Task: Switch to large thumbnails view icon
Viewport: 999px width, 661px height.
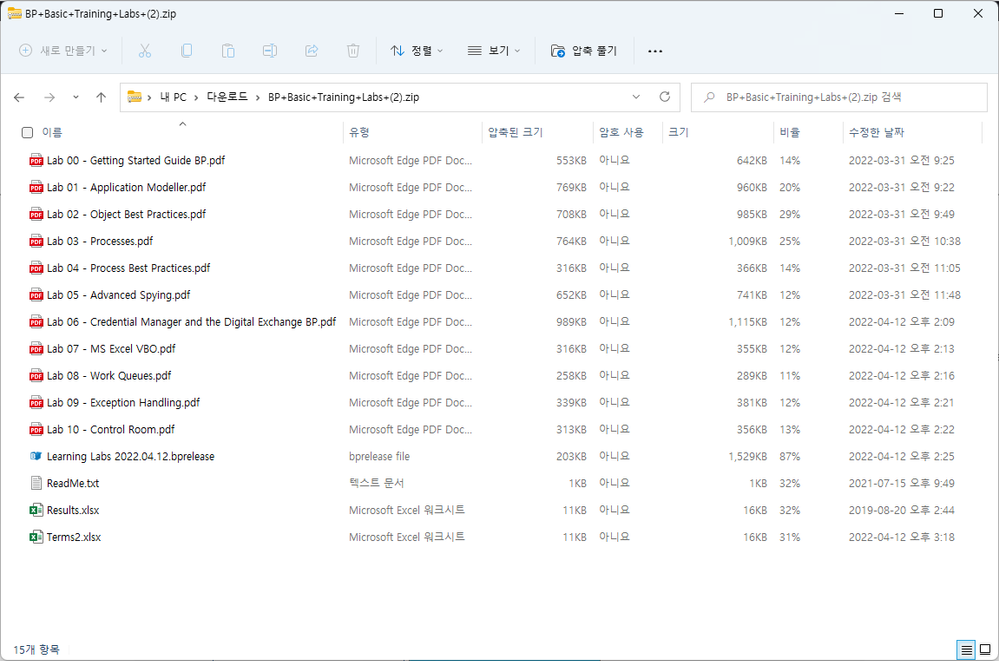Action: 984,650
